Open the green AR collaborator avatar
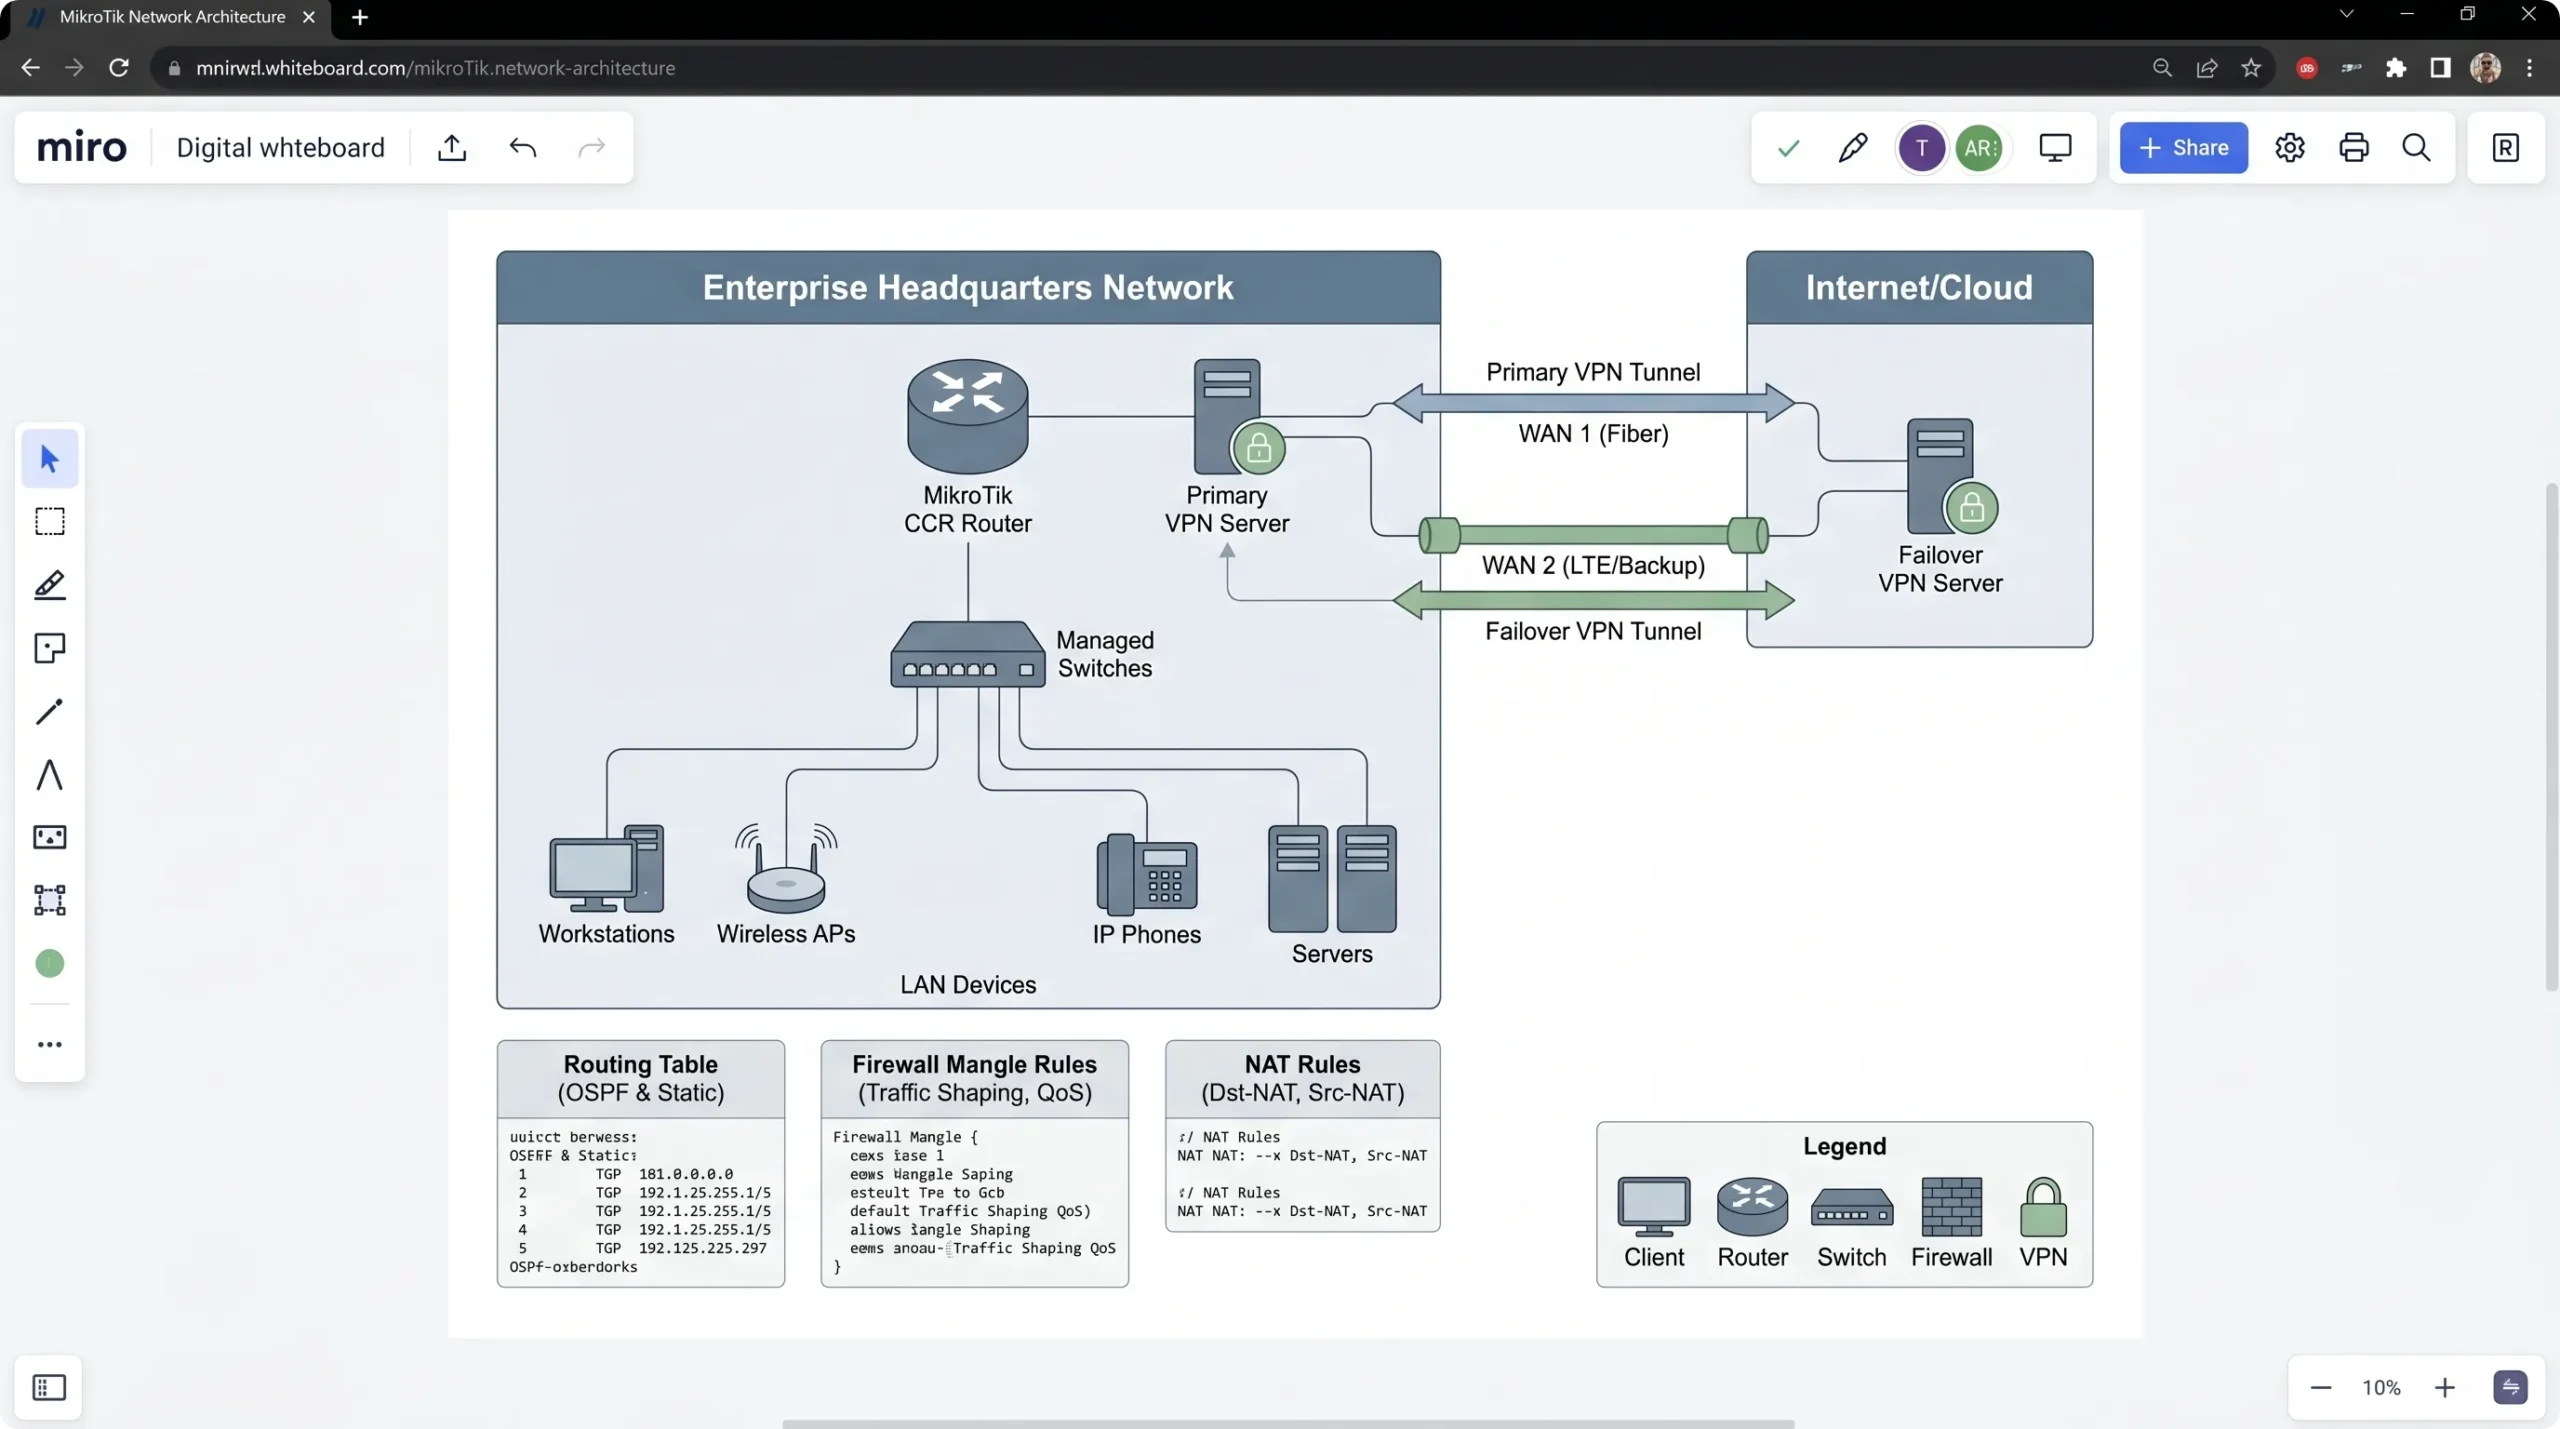The image size is (2560, 1429). point(1979,148)
